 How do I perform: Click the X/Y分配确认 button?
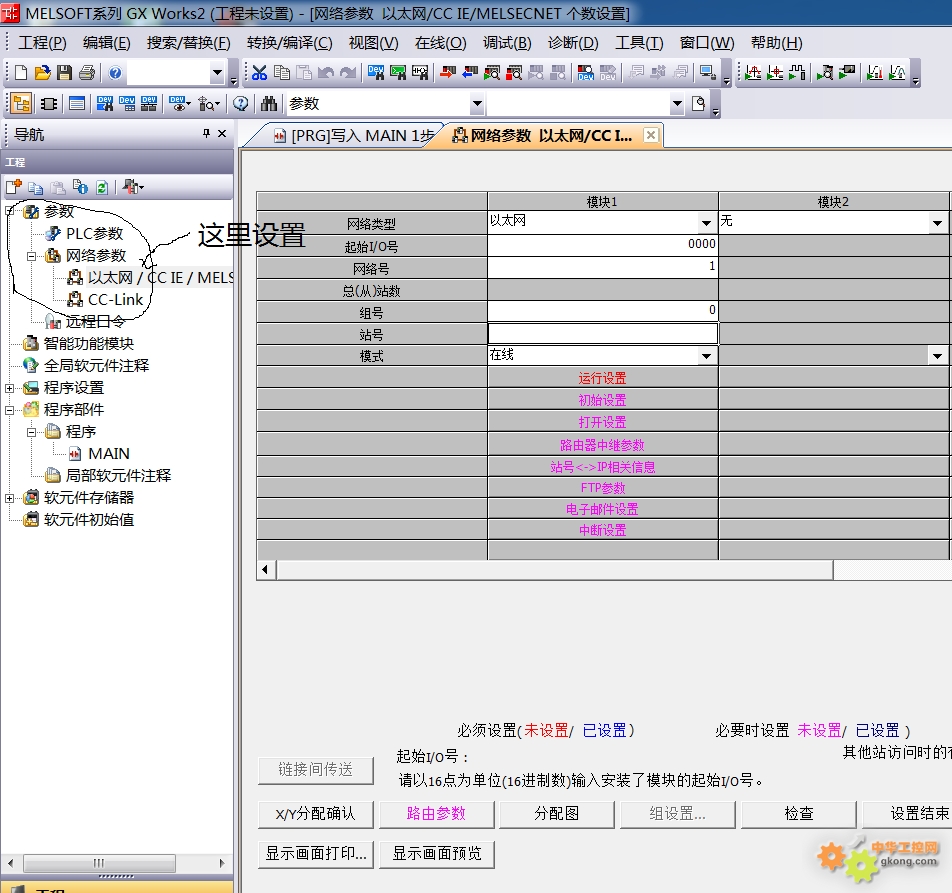pyautogui.click(x=315, y=813)
